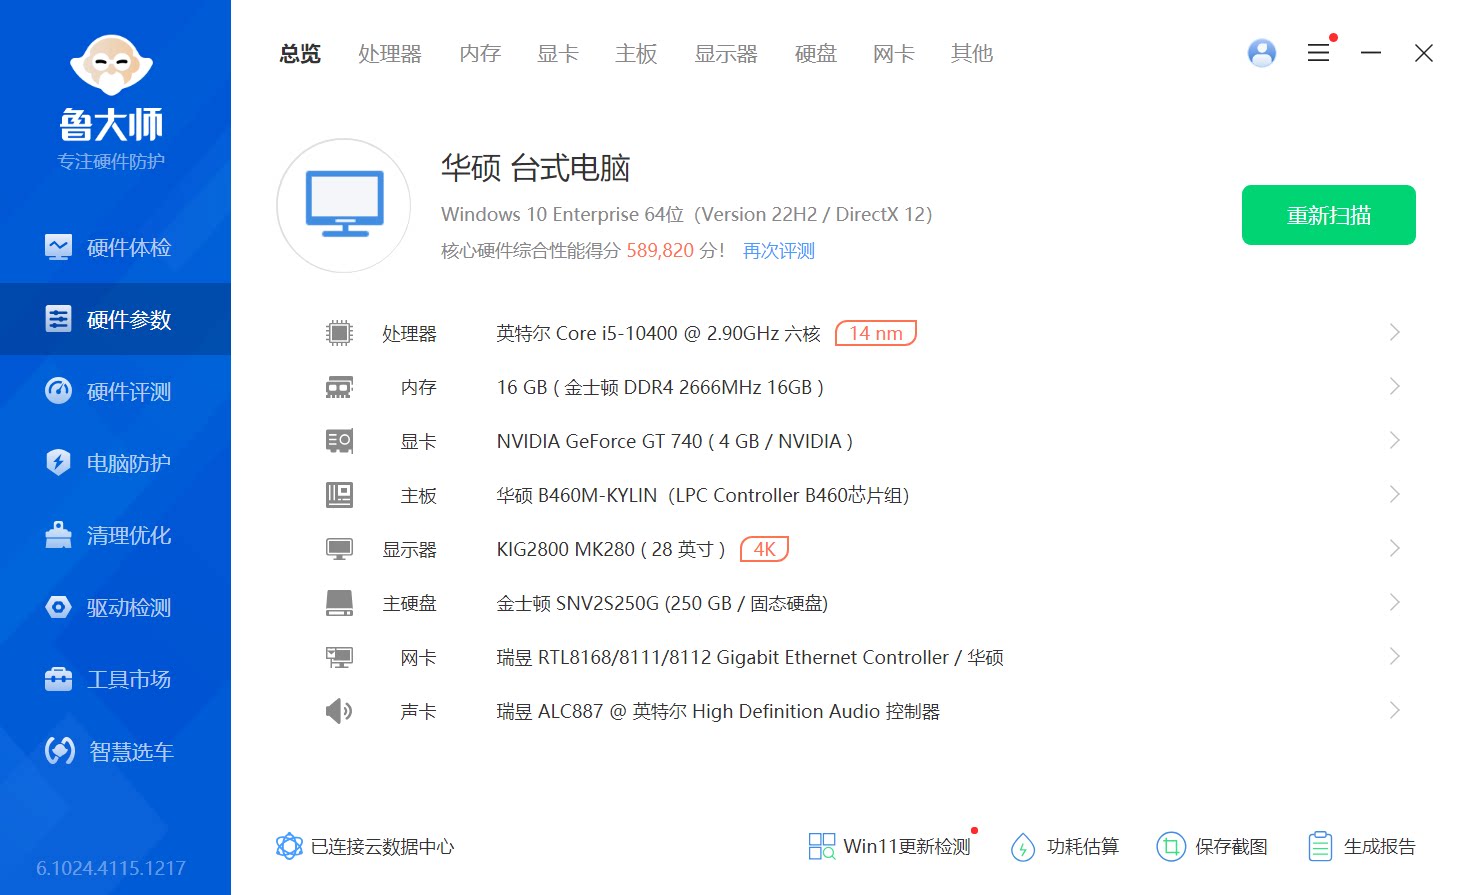
Task: Open the 清理优化 cleanup icon
Action: point(58,535)
